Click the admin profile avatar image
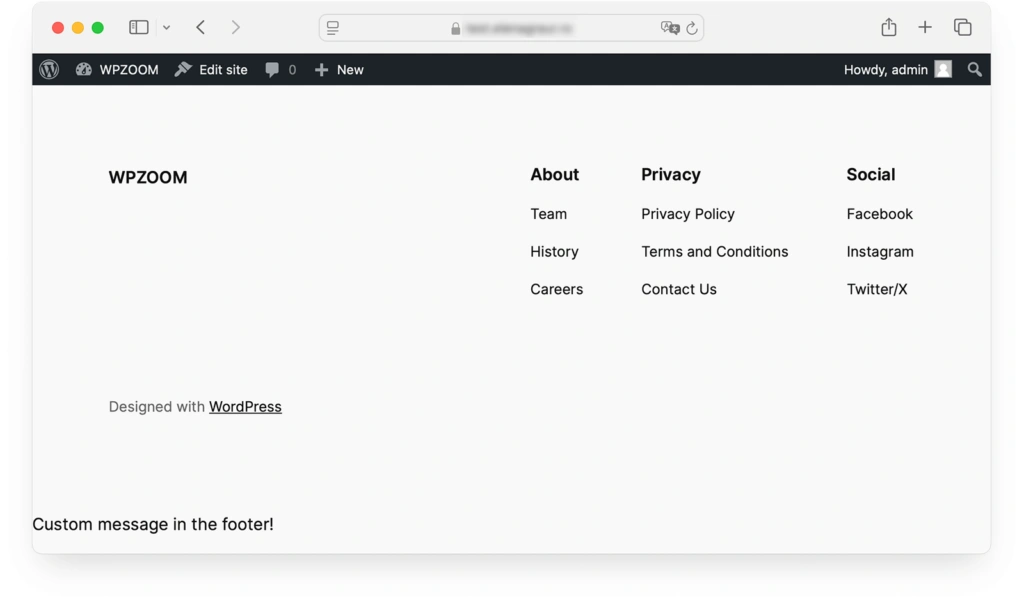Image resolution: width=1024 pixels, height=597 pixels. click(x=943, y=69)
